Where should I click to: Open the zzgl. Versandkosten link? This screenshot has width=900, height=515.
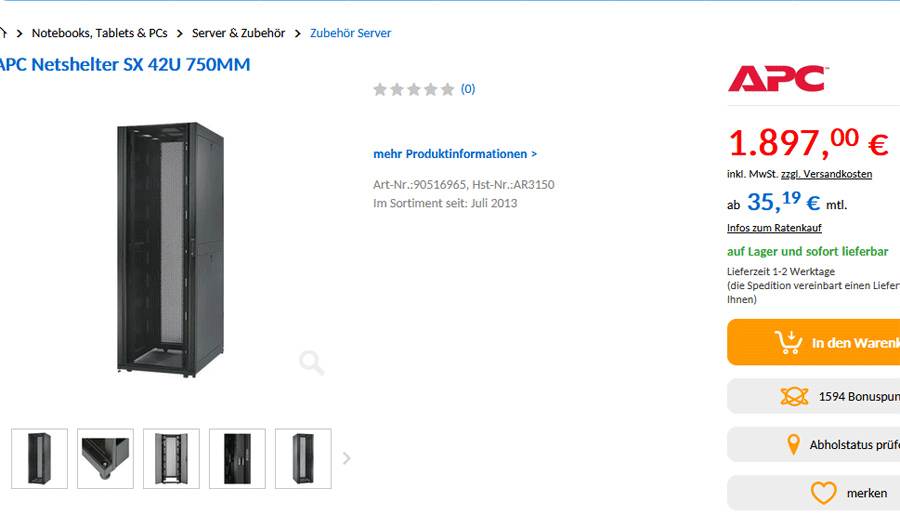coord(827,174)
